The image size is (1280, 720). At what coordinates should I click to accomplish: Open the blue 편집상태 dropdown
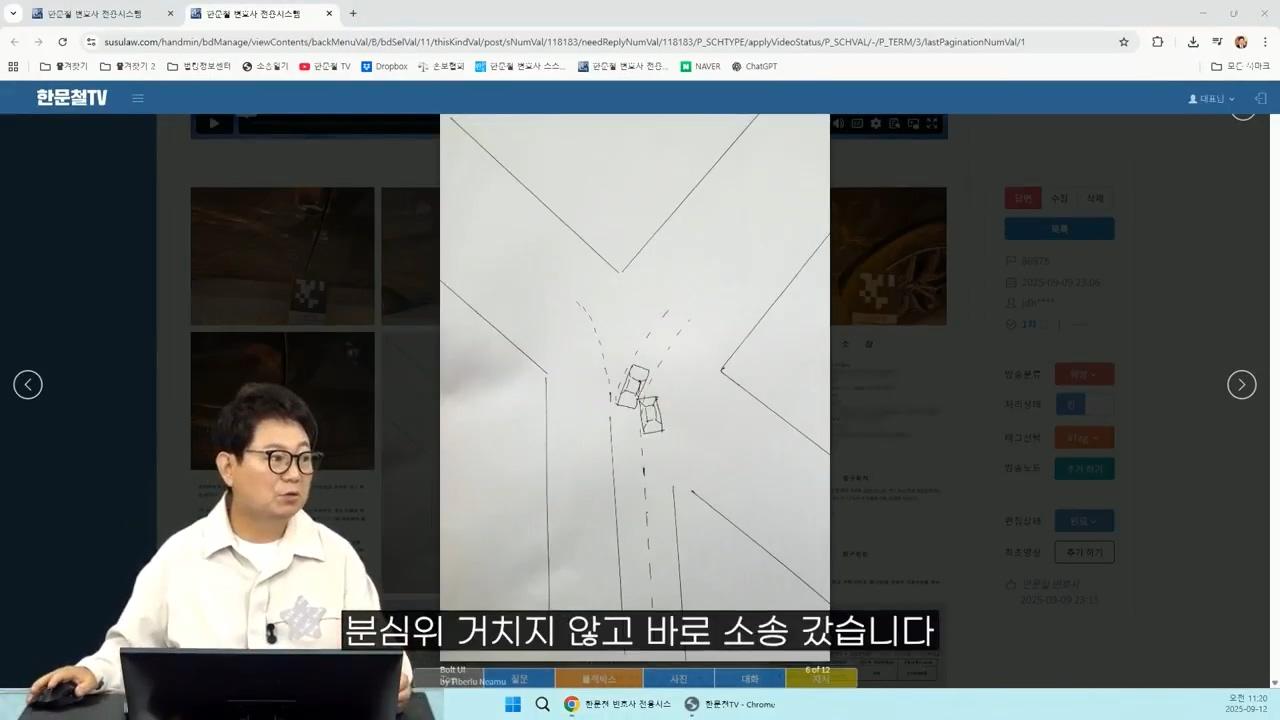(1084, 521)
